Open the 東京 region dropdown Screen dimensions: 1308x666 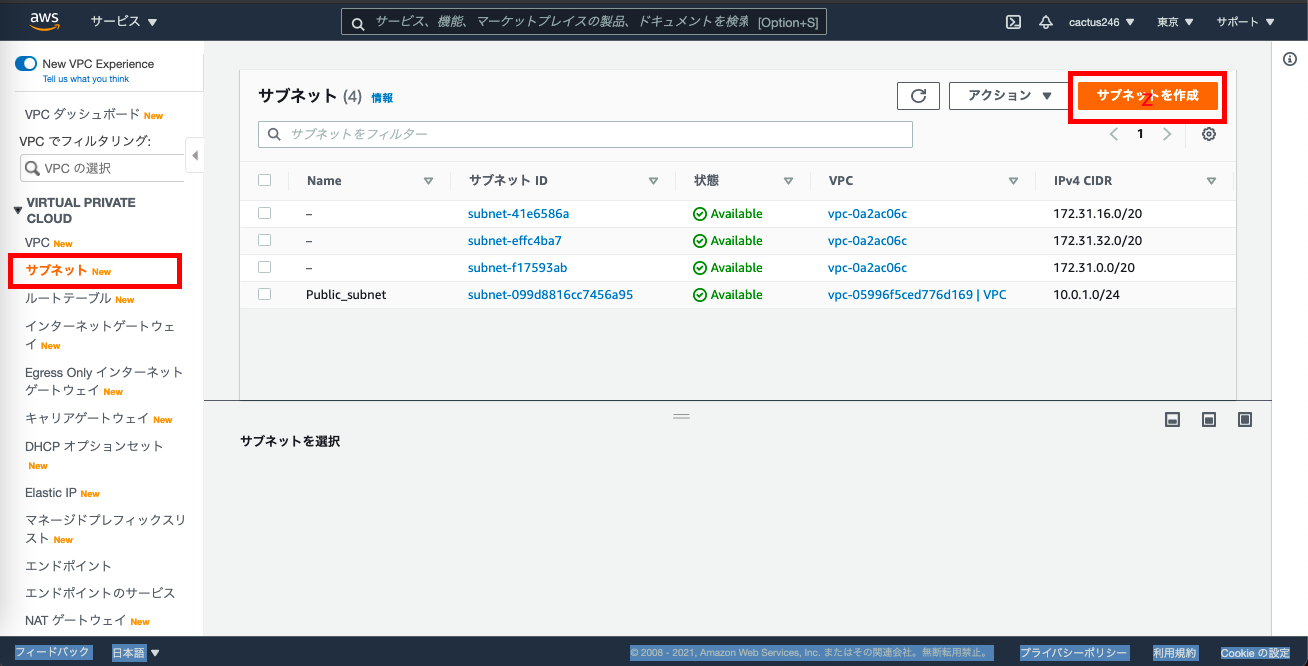click(1174, 22)
